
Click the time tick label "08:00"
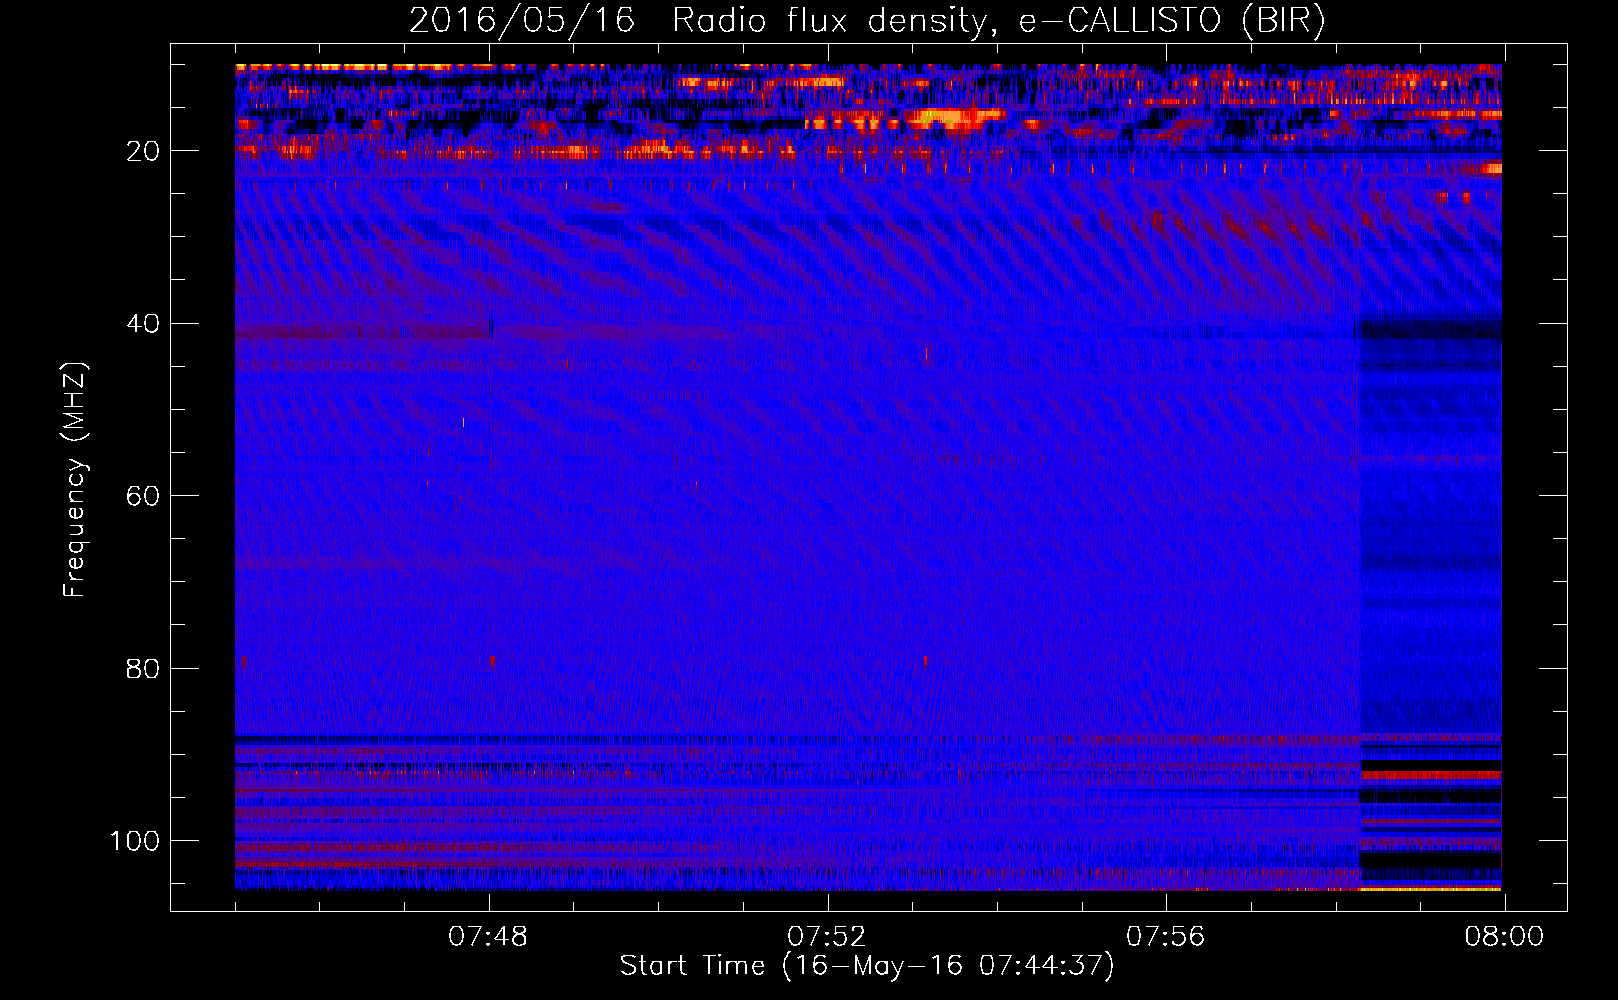1505,937
